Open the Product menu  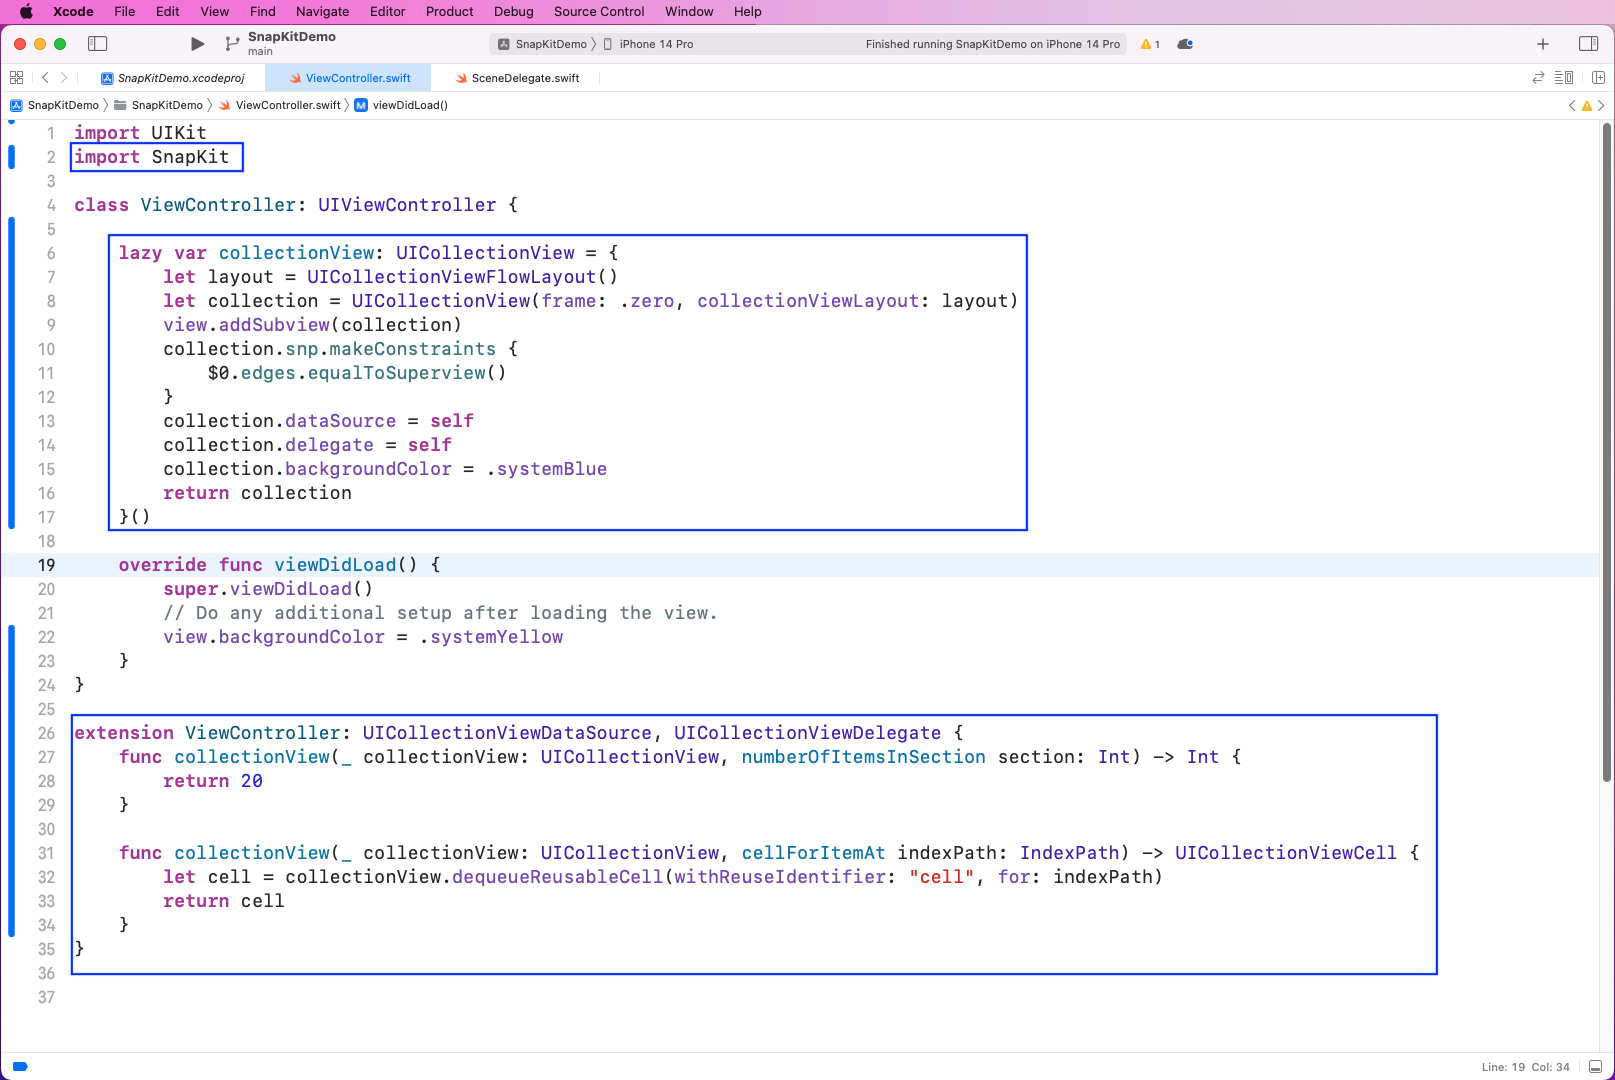click(450, 11)
